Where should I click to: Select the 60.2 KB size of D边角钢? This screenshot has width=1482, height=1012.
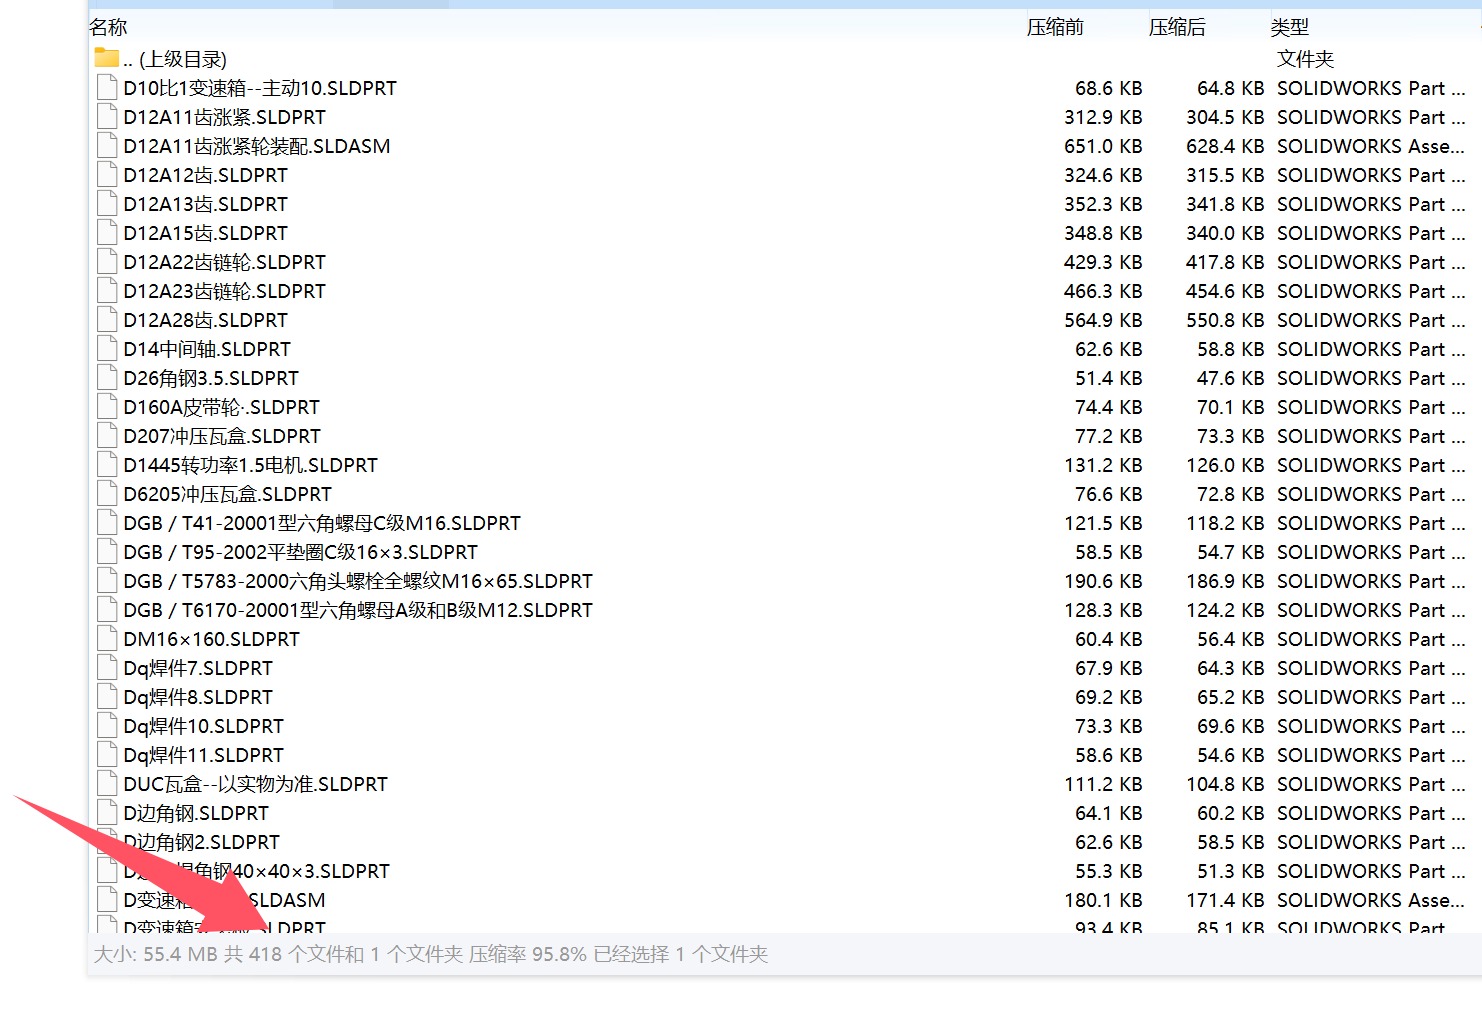1231,813
